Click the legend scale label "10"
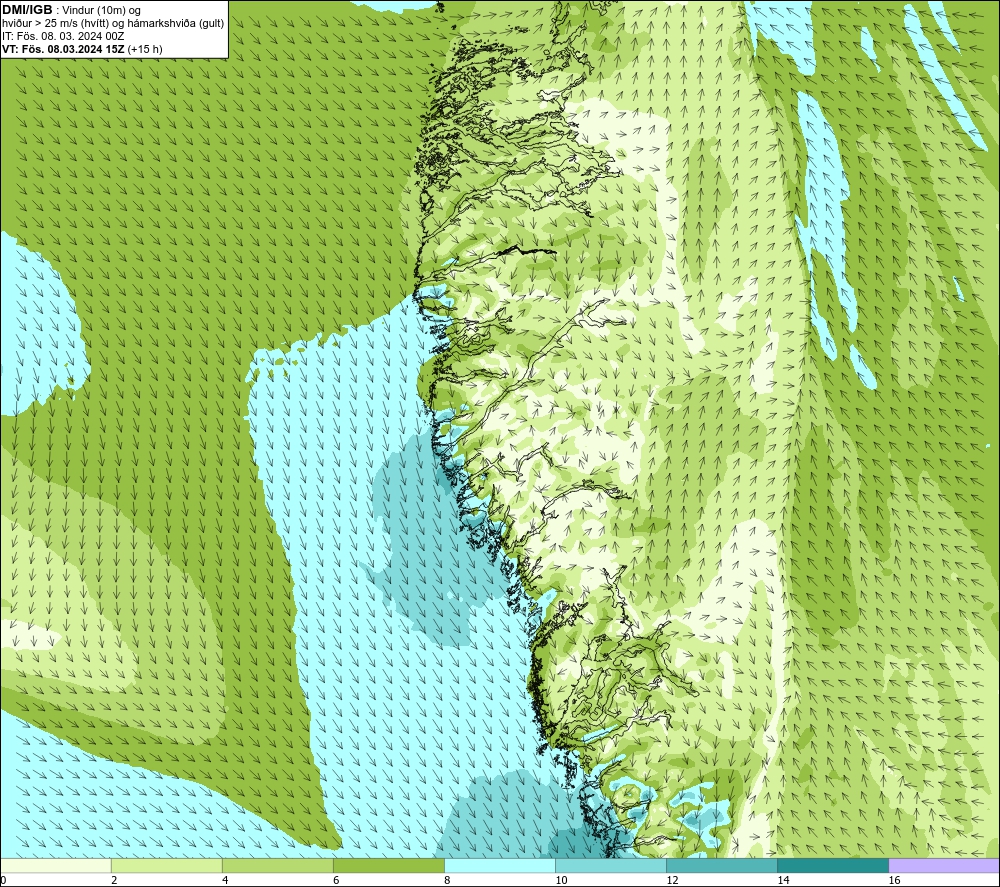The image size is (1000, 887). (561, 880)
